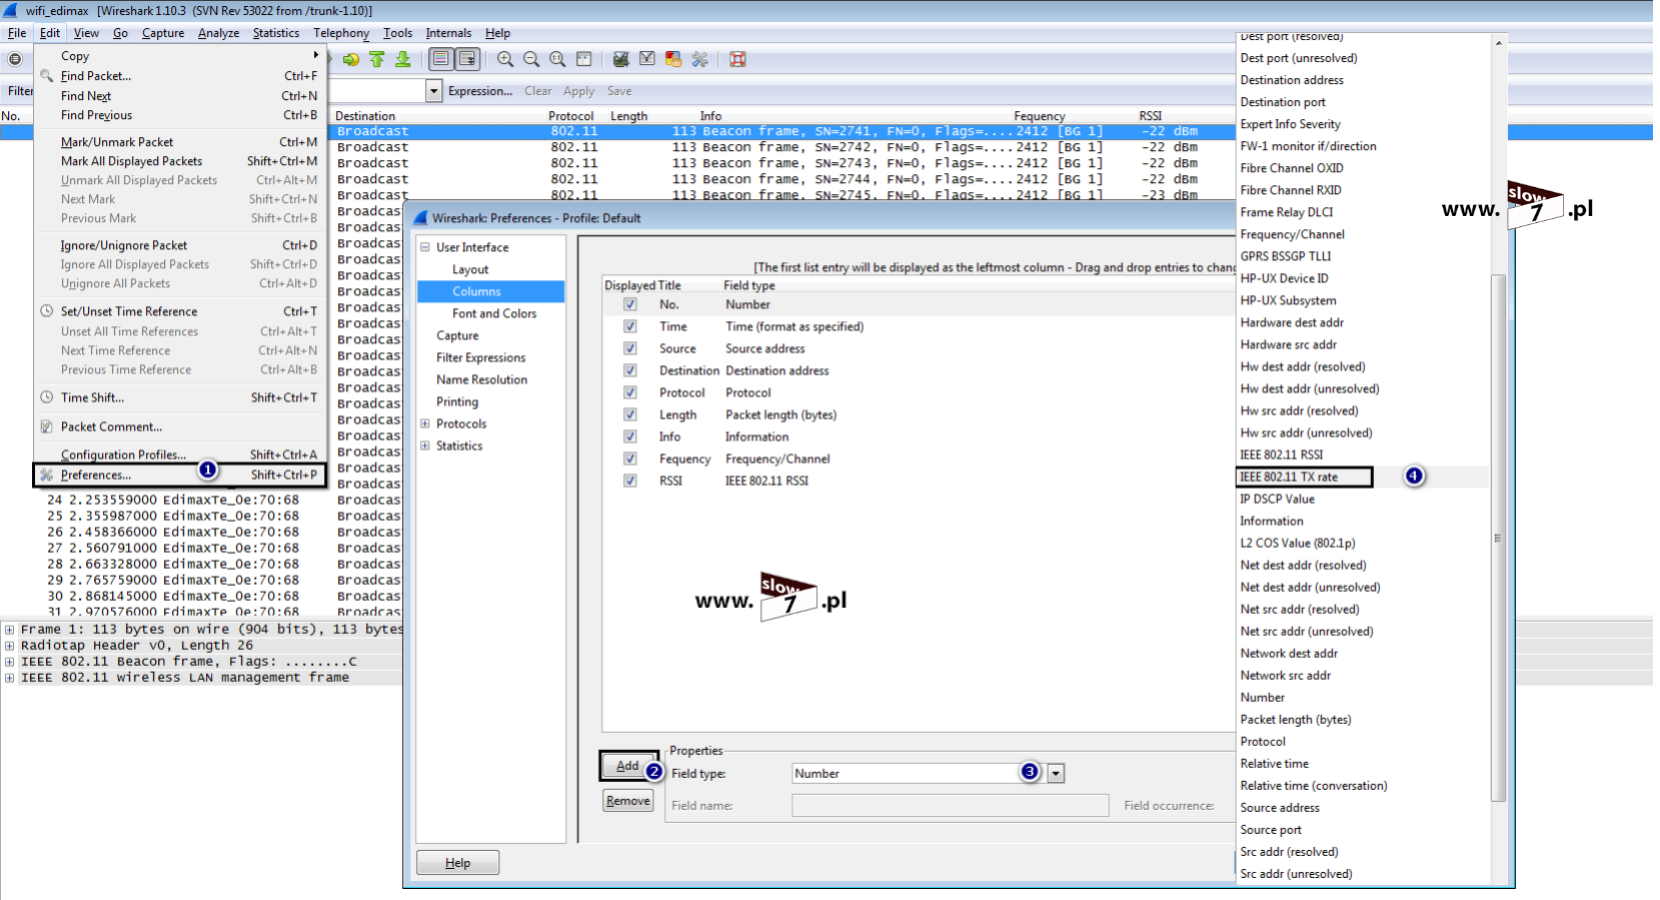Click the lifebuoy help toolbar icon
Viewport: 1660px width, 900px height.
pos(738,59)
